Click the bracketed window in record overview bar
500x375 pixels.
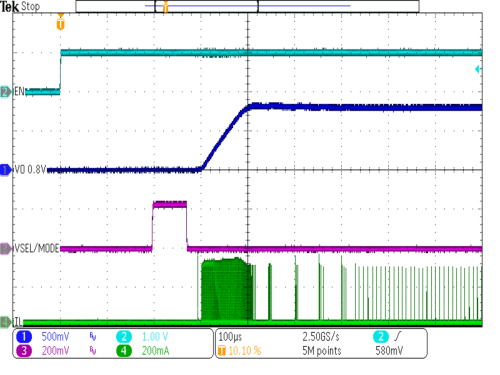tap(206, 6)
